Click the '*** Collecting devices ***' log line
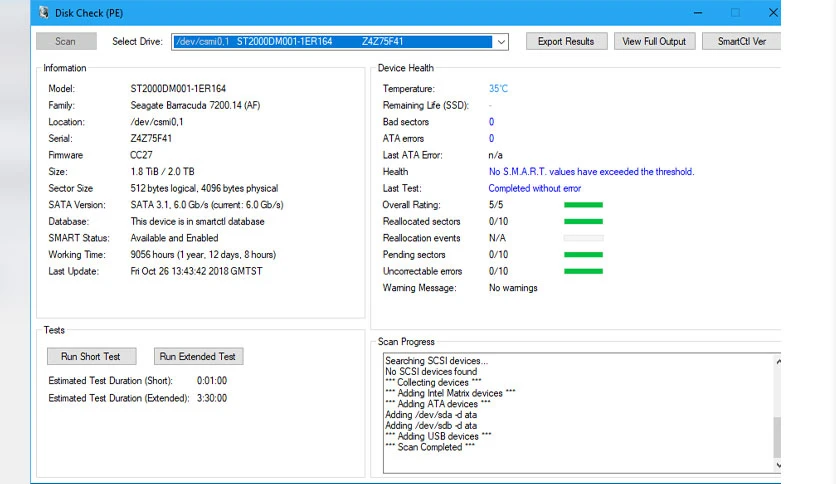The image size is (836, 484). pos(433,382)
